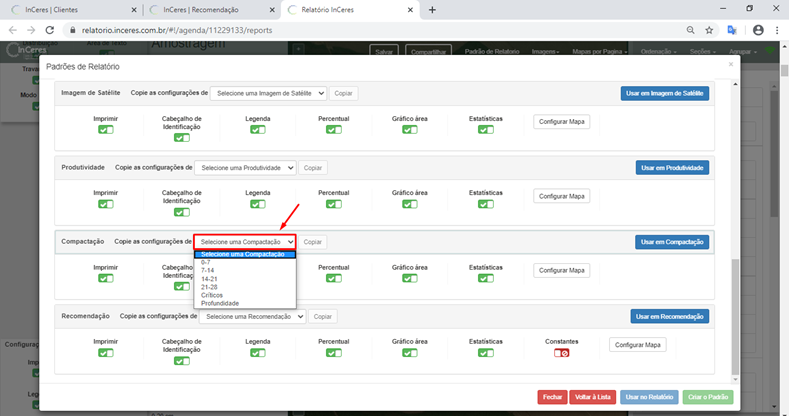This screenshot has width=789, height=416.
Task: Open Configurar Mapa for Imagem de Satélite
Action: coord(562,122)
